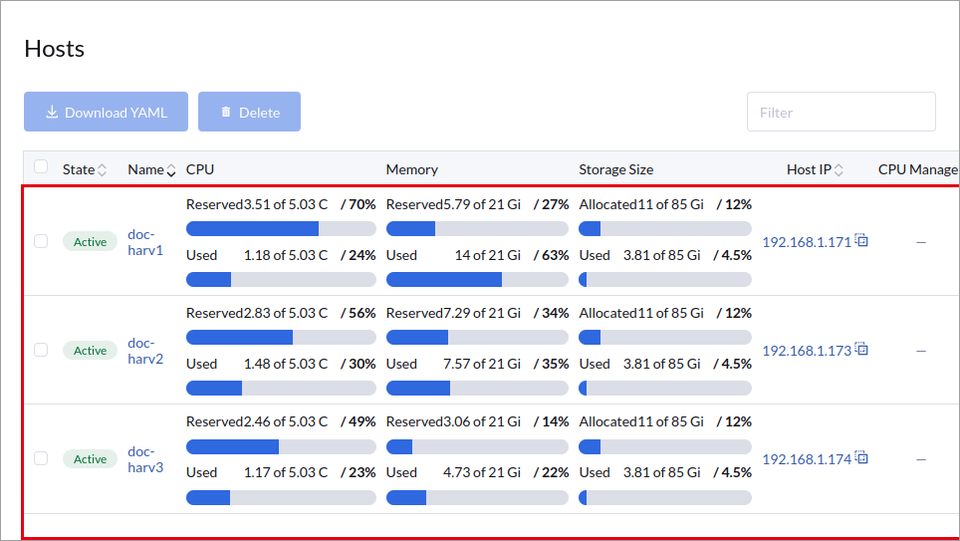The image size is (960, 541).
Task: Open the doc-harv3 host link
Action: click(145, 460)
